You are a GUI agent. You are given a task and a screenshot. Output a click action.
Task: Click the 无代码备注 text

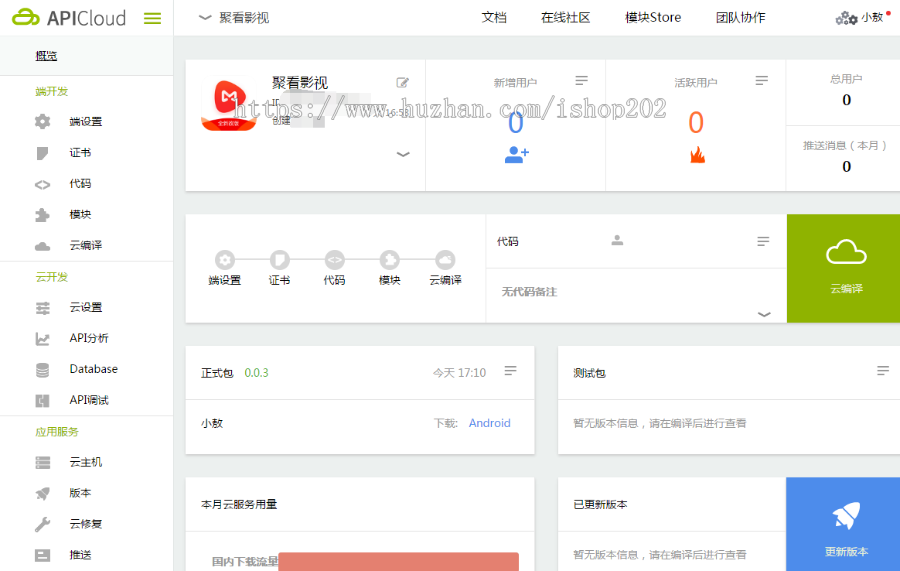(529, 292)
